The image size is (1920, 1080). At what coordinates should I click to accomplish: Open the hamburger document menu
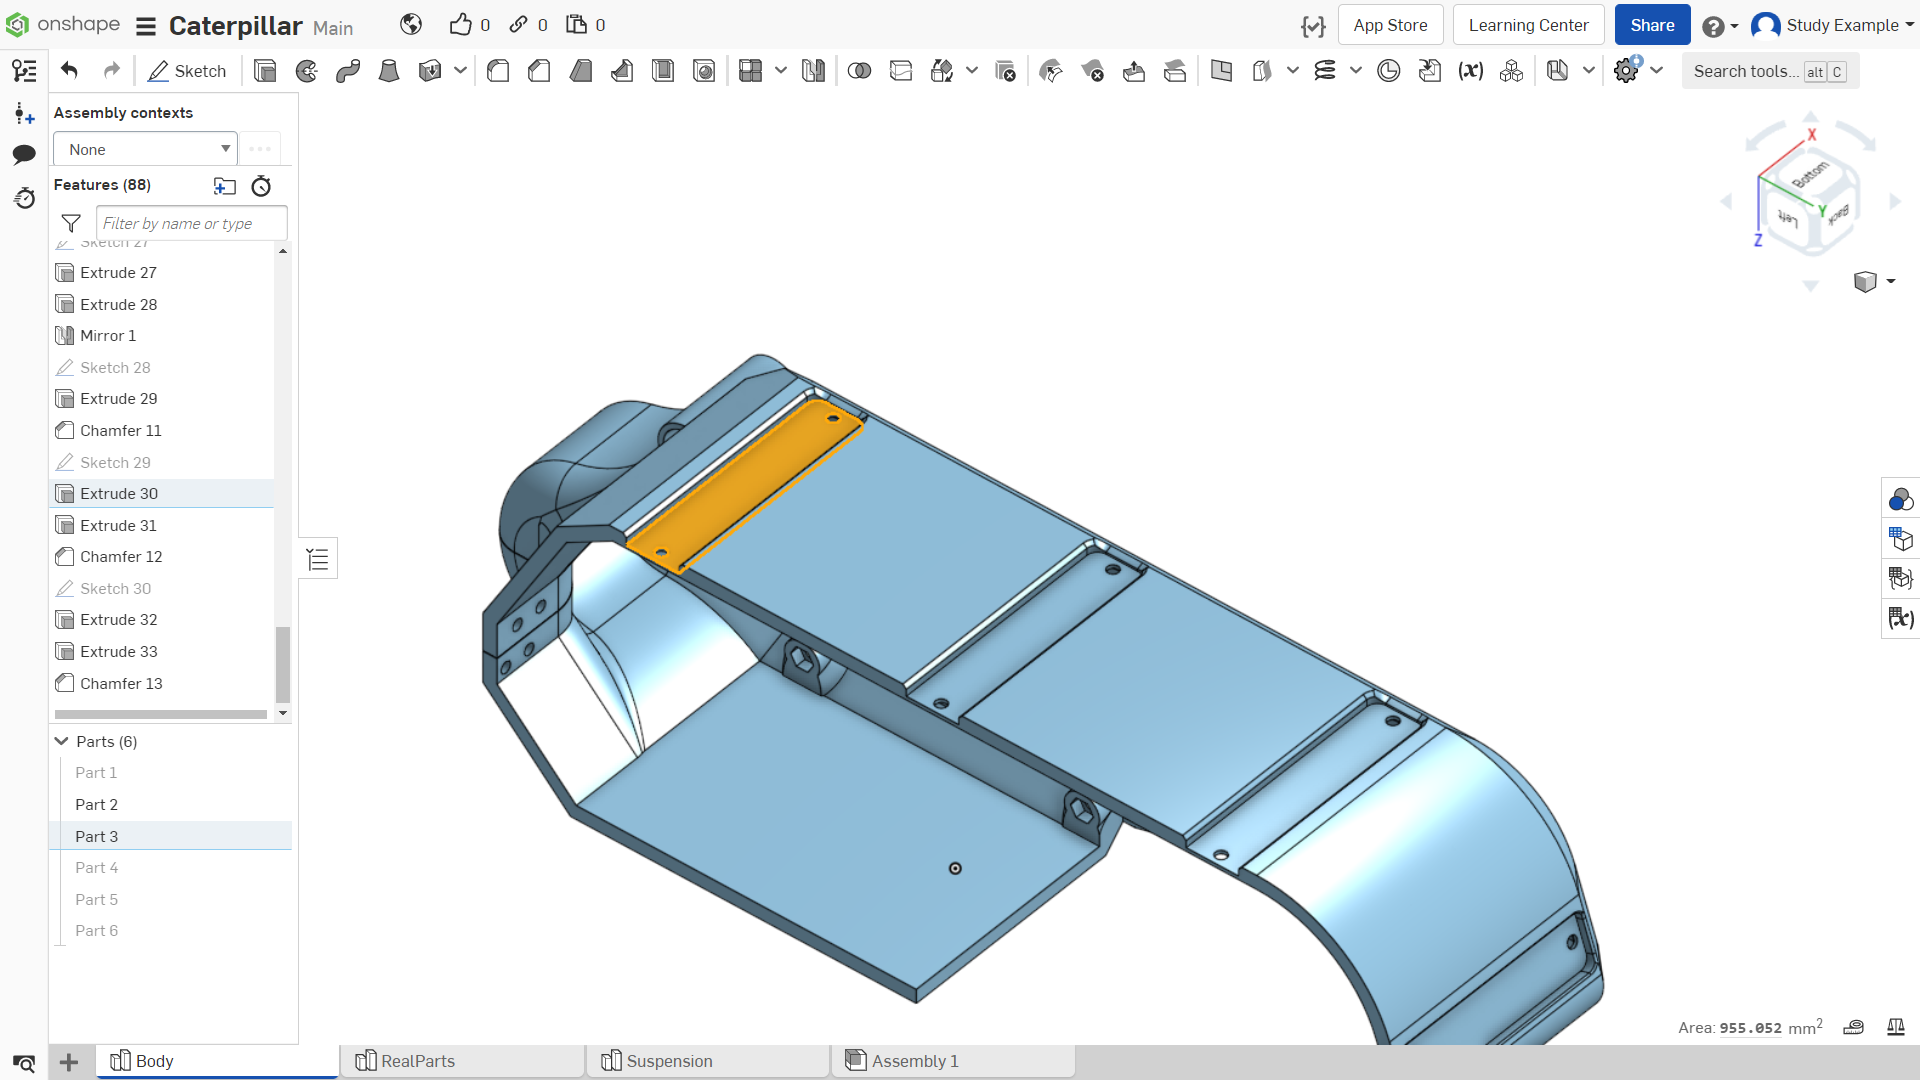point(146,26)
